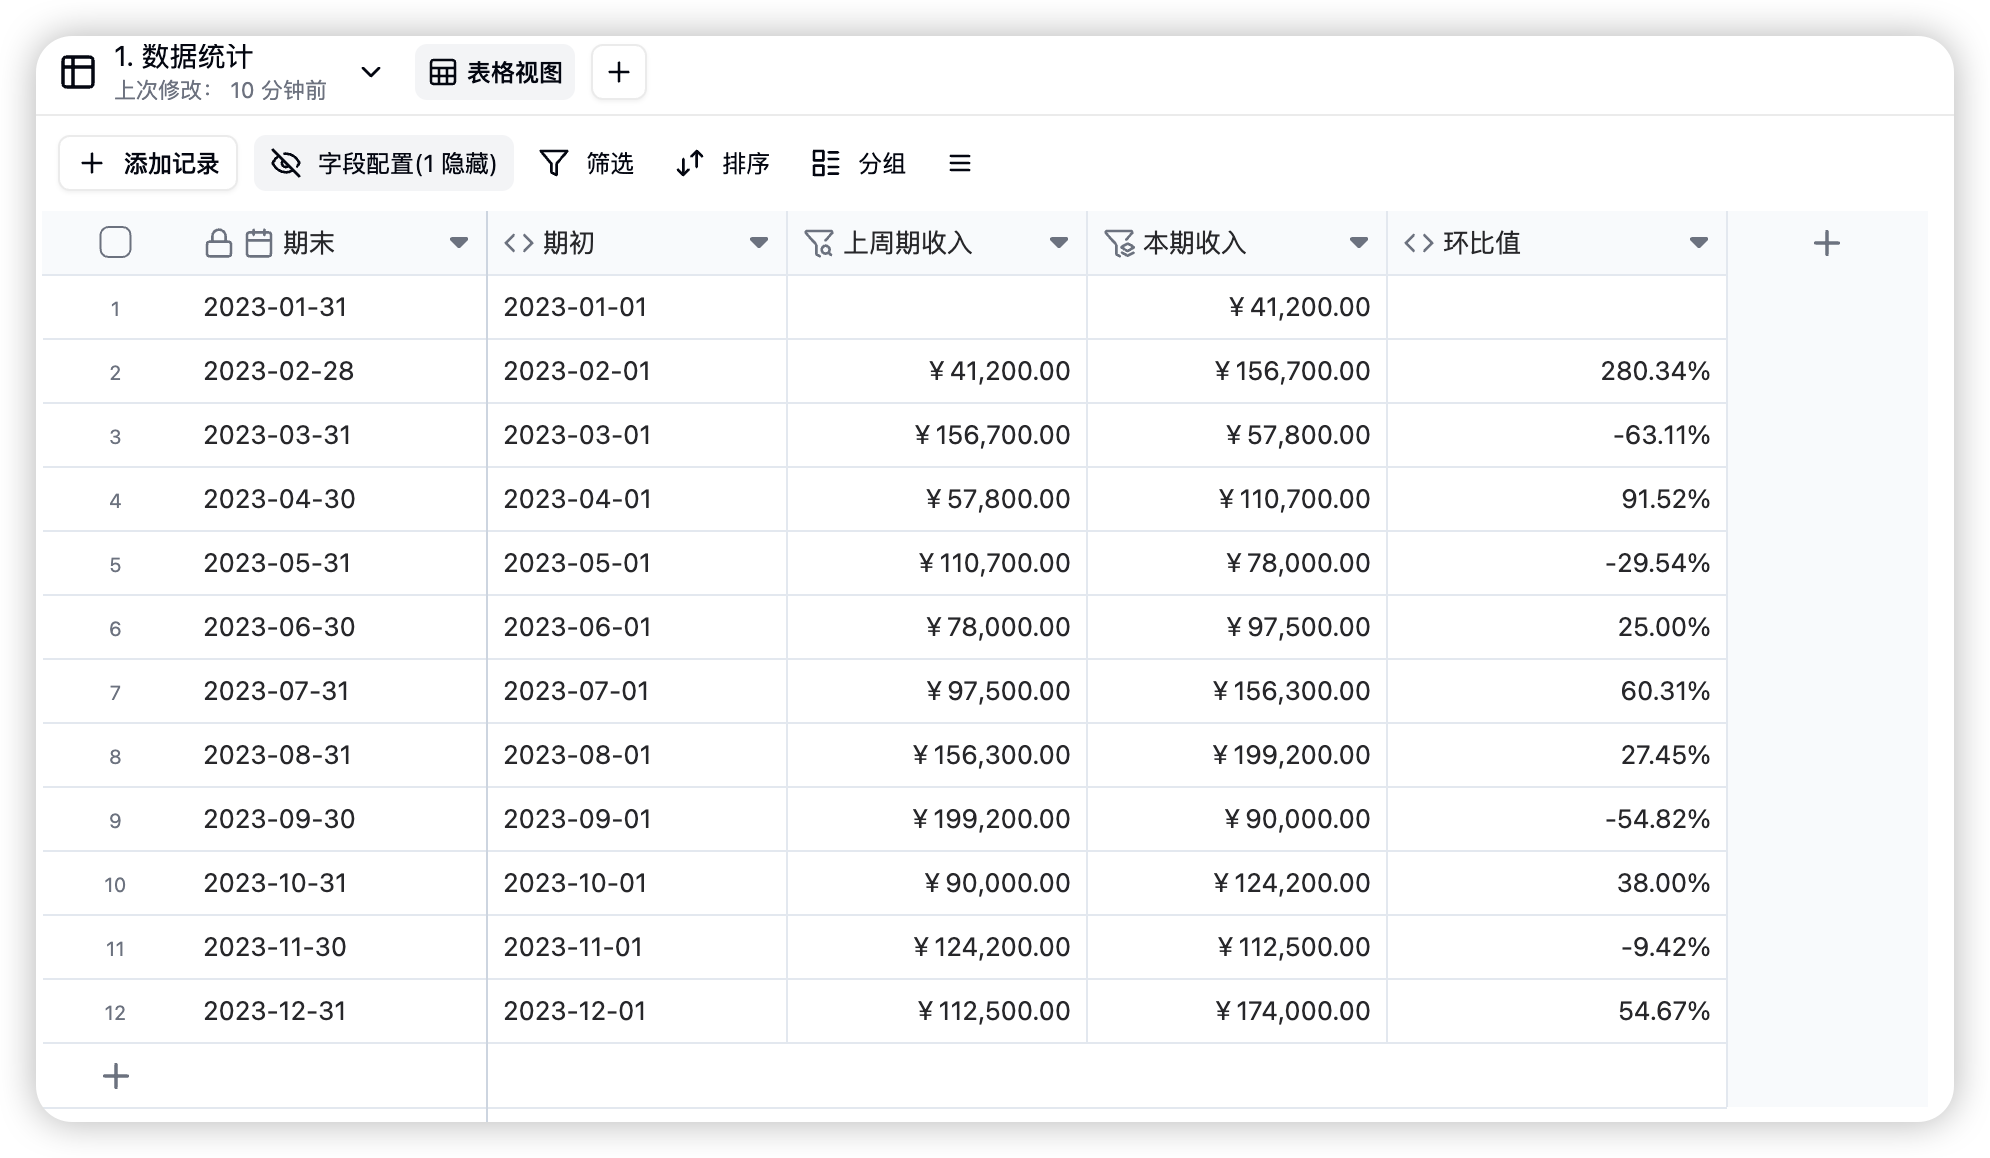The height and width of the screenshot is (1158, 1990).
Task: Open the row height settings icon
Action: 959,163
